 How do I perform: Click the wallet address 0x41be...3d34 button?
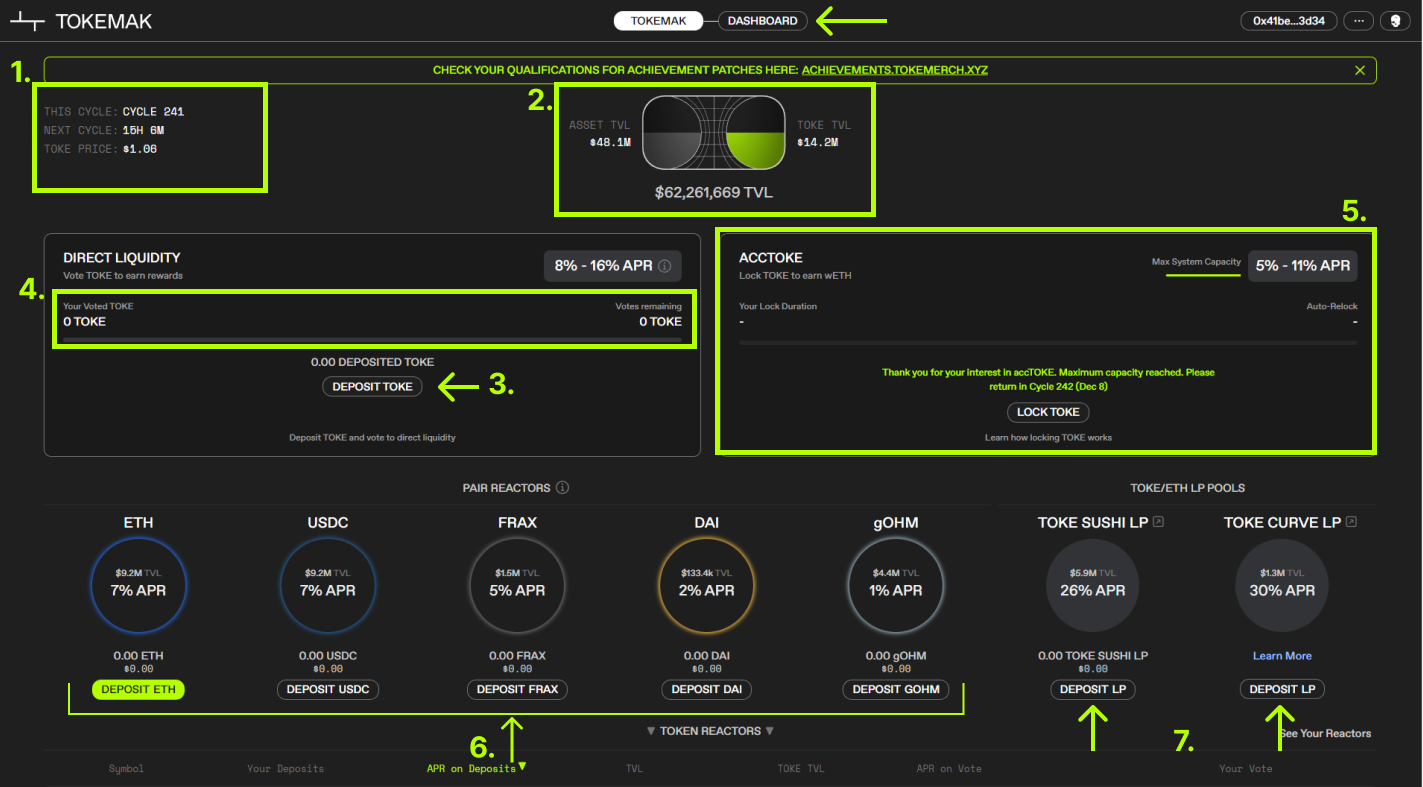(x=1289, y=20)
